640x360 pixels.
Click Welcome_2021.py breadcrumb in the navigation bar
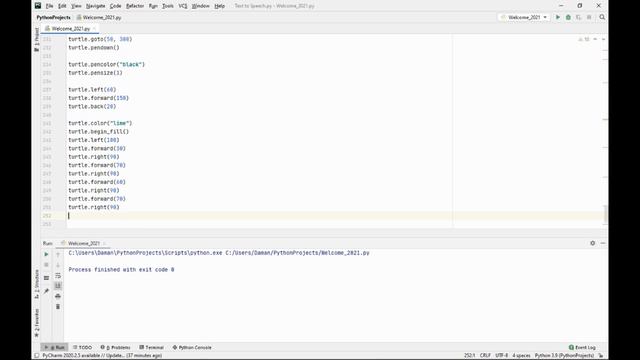99,18
